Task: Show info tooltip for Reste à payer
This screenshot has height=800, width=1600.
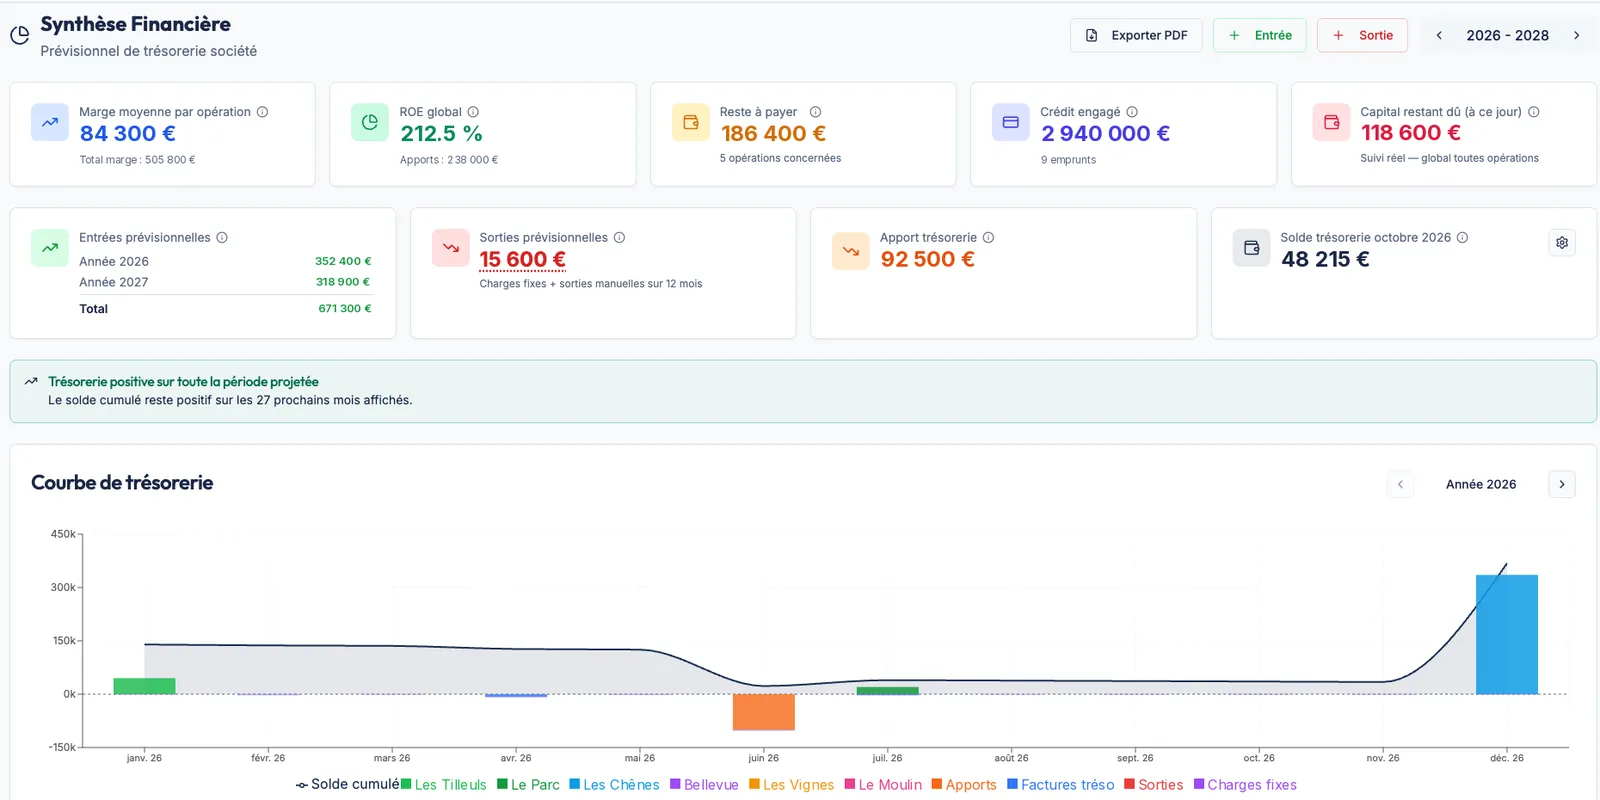Action: click(x=815, y=112)
